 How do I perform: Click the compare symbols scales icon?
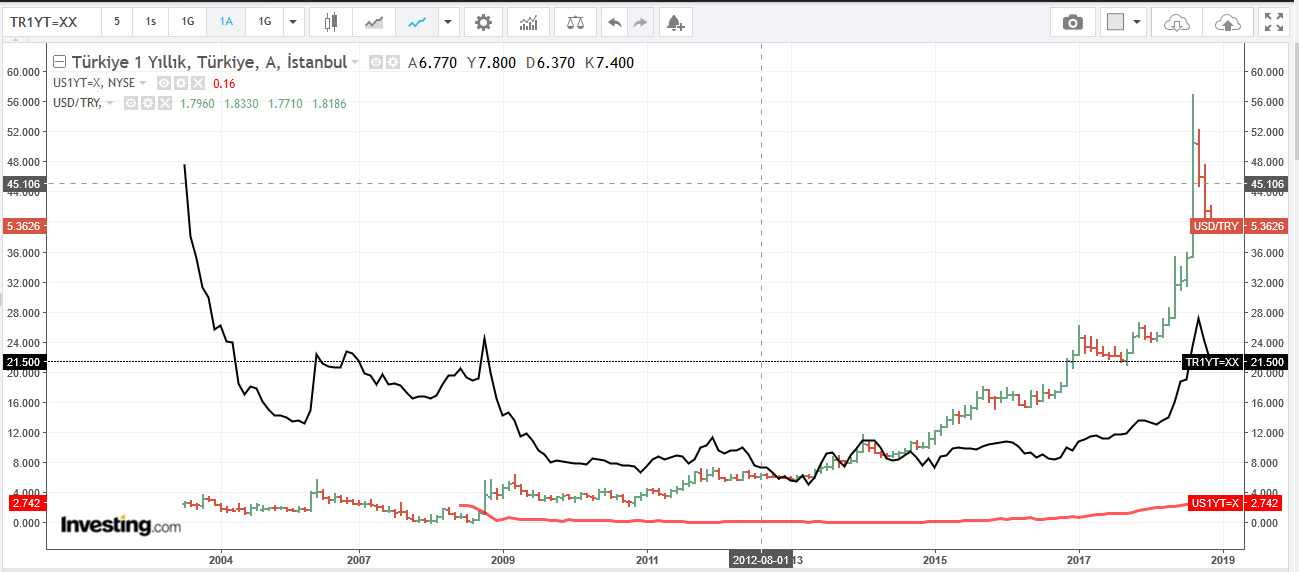click(x=574, y=22)
